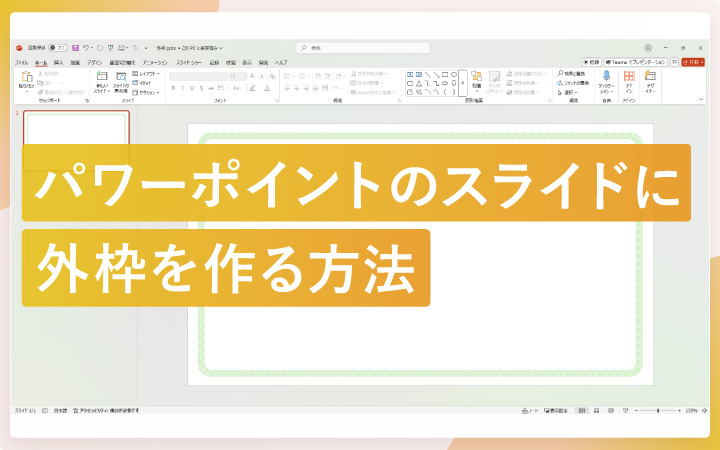Click the New Slide icon

pyautogui.click(x=101, y=76)
